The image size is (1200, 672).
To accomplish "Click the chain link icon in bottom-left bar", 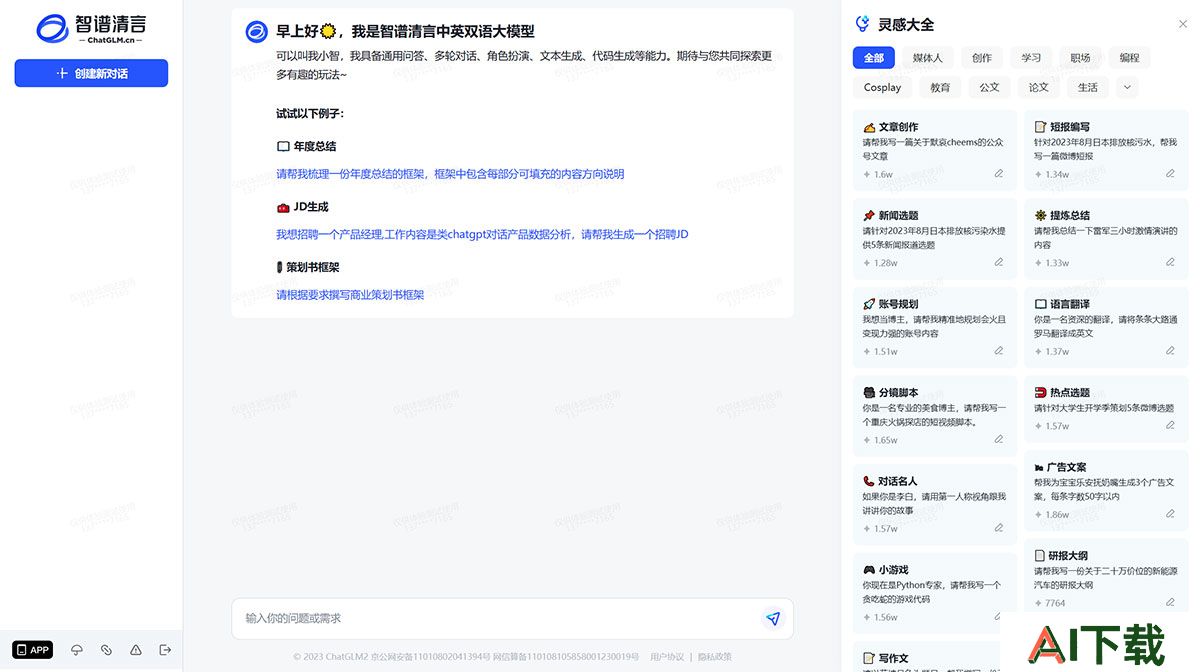I will (106, 650).
